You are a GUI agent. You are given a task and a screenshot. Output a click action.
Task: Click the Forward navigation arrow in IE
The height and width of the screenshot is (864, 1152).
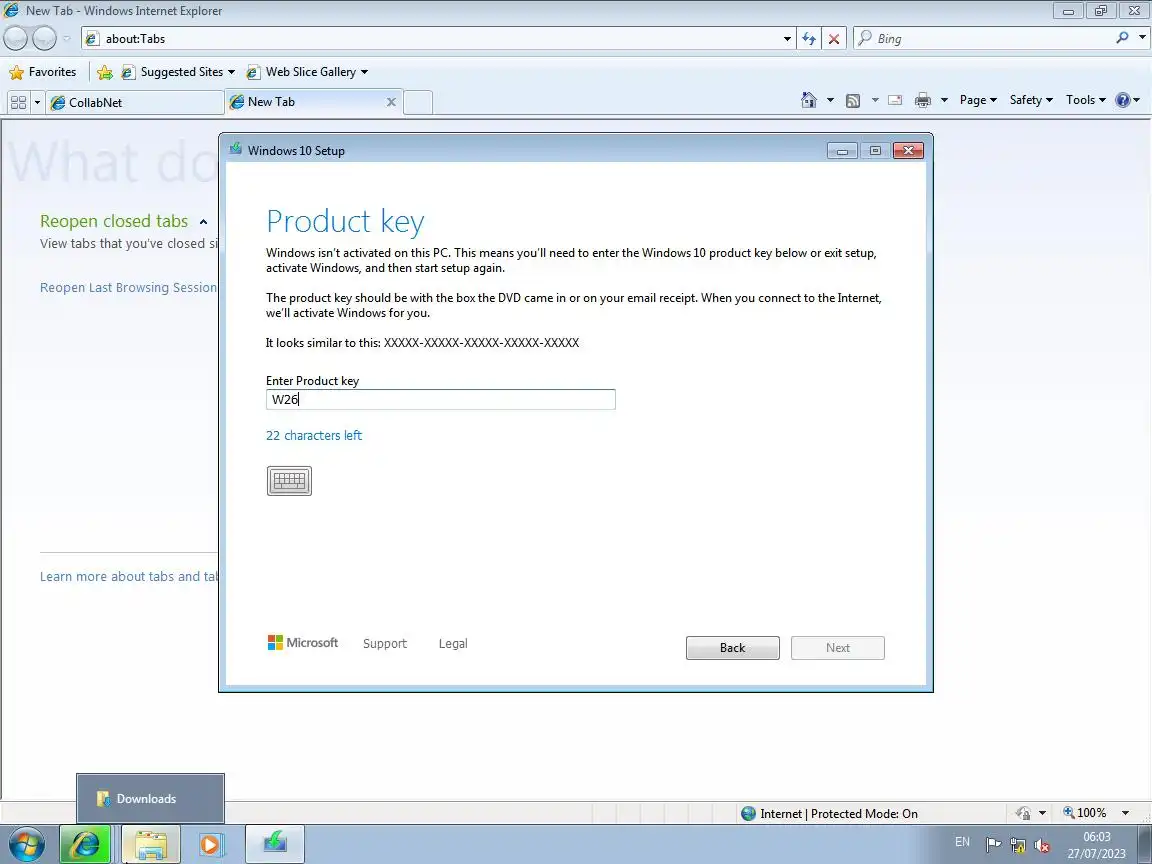coord(44,37)
